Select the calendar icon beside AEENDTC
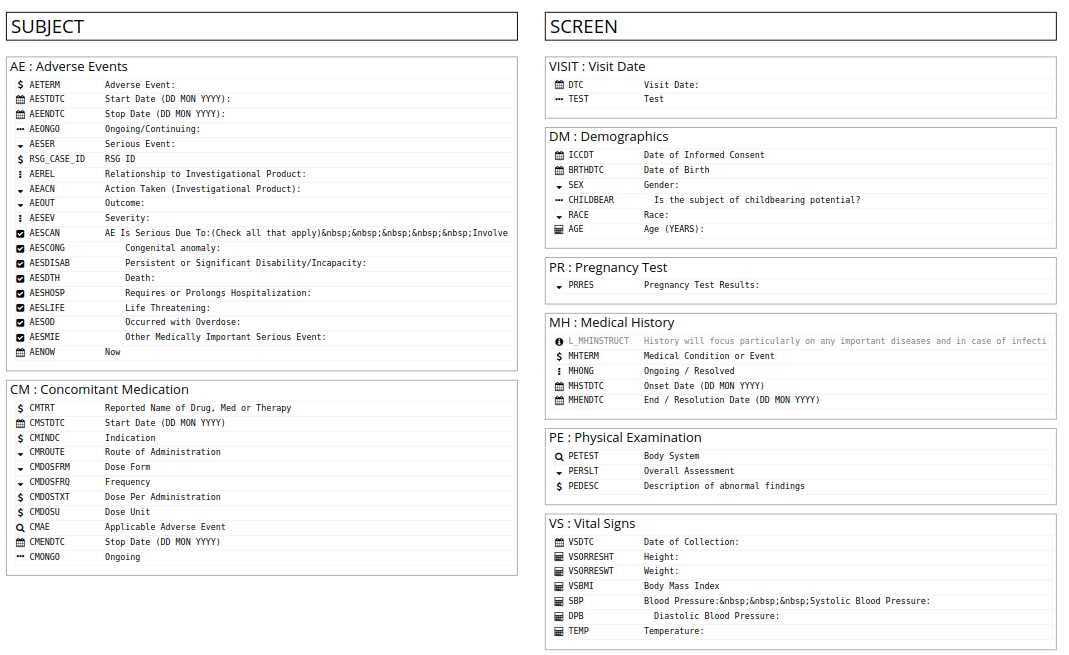The width and height of the screenshot is (1069, 655). click(x=20, y=115)
